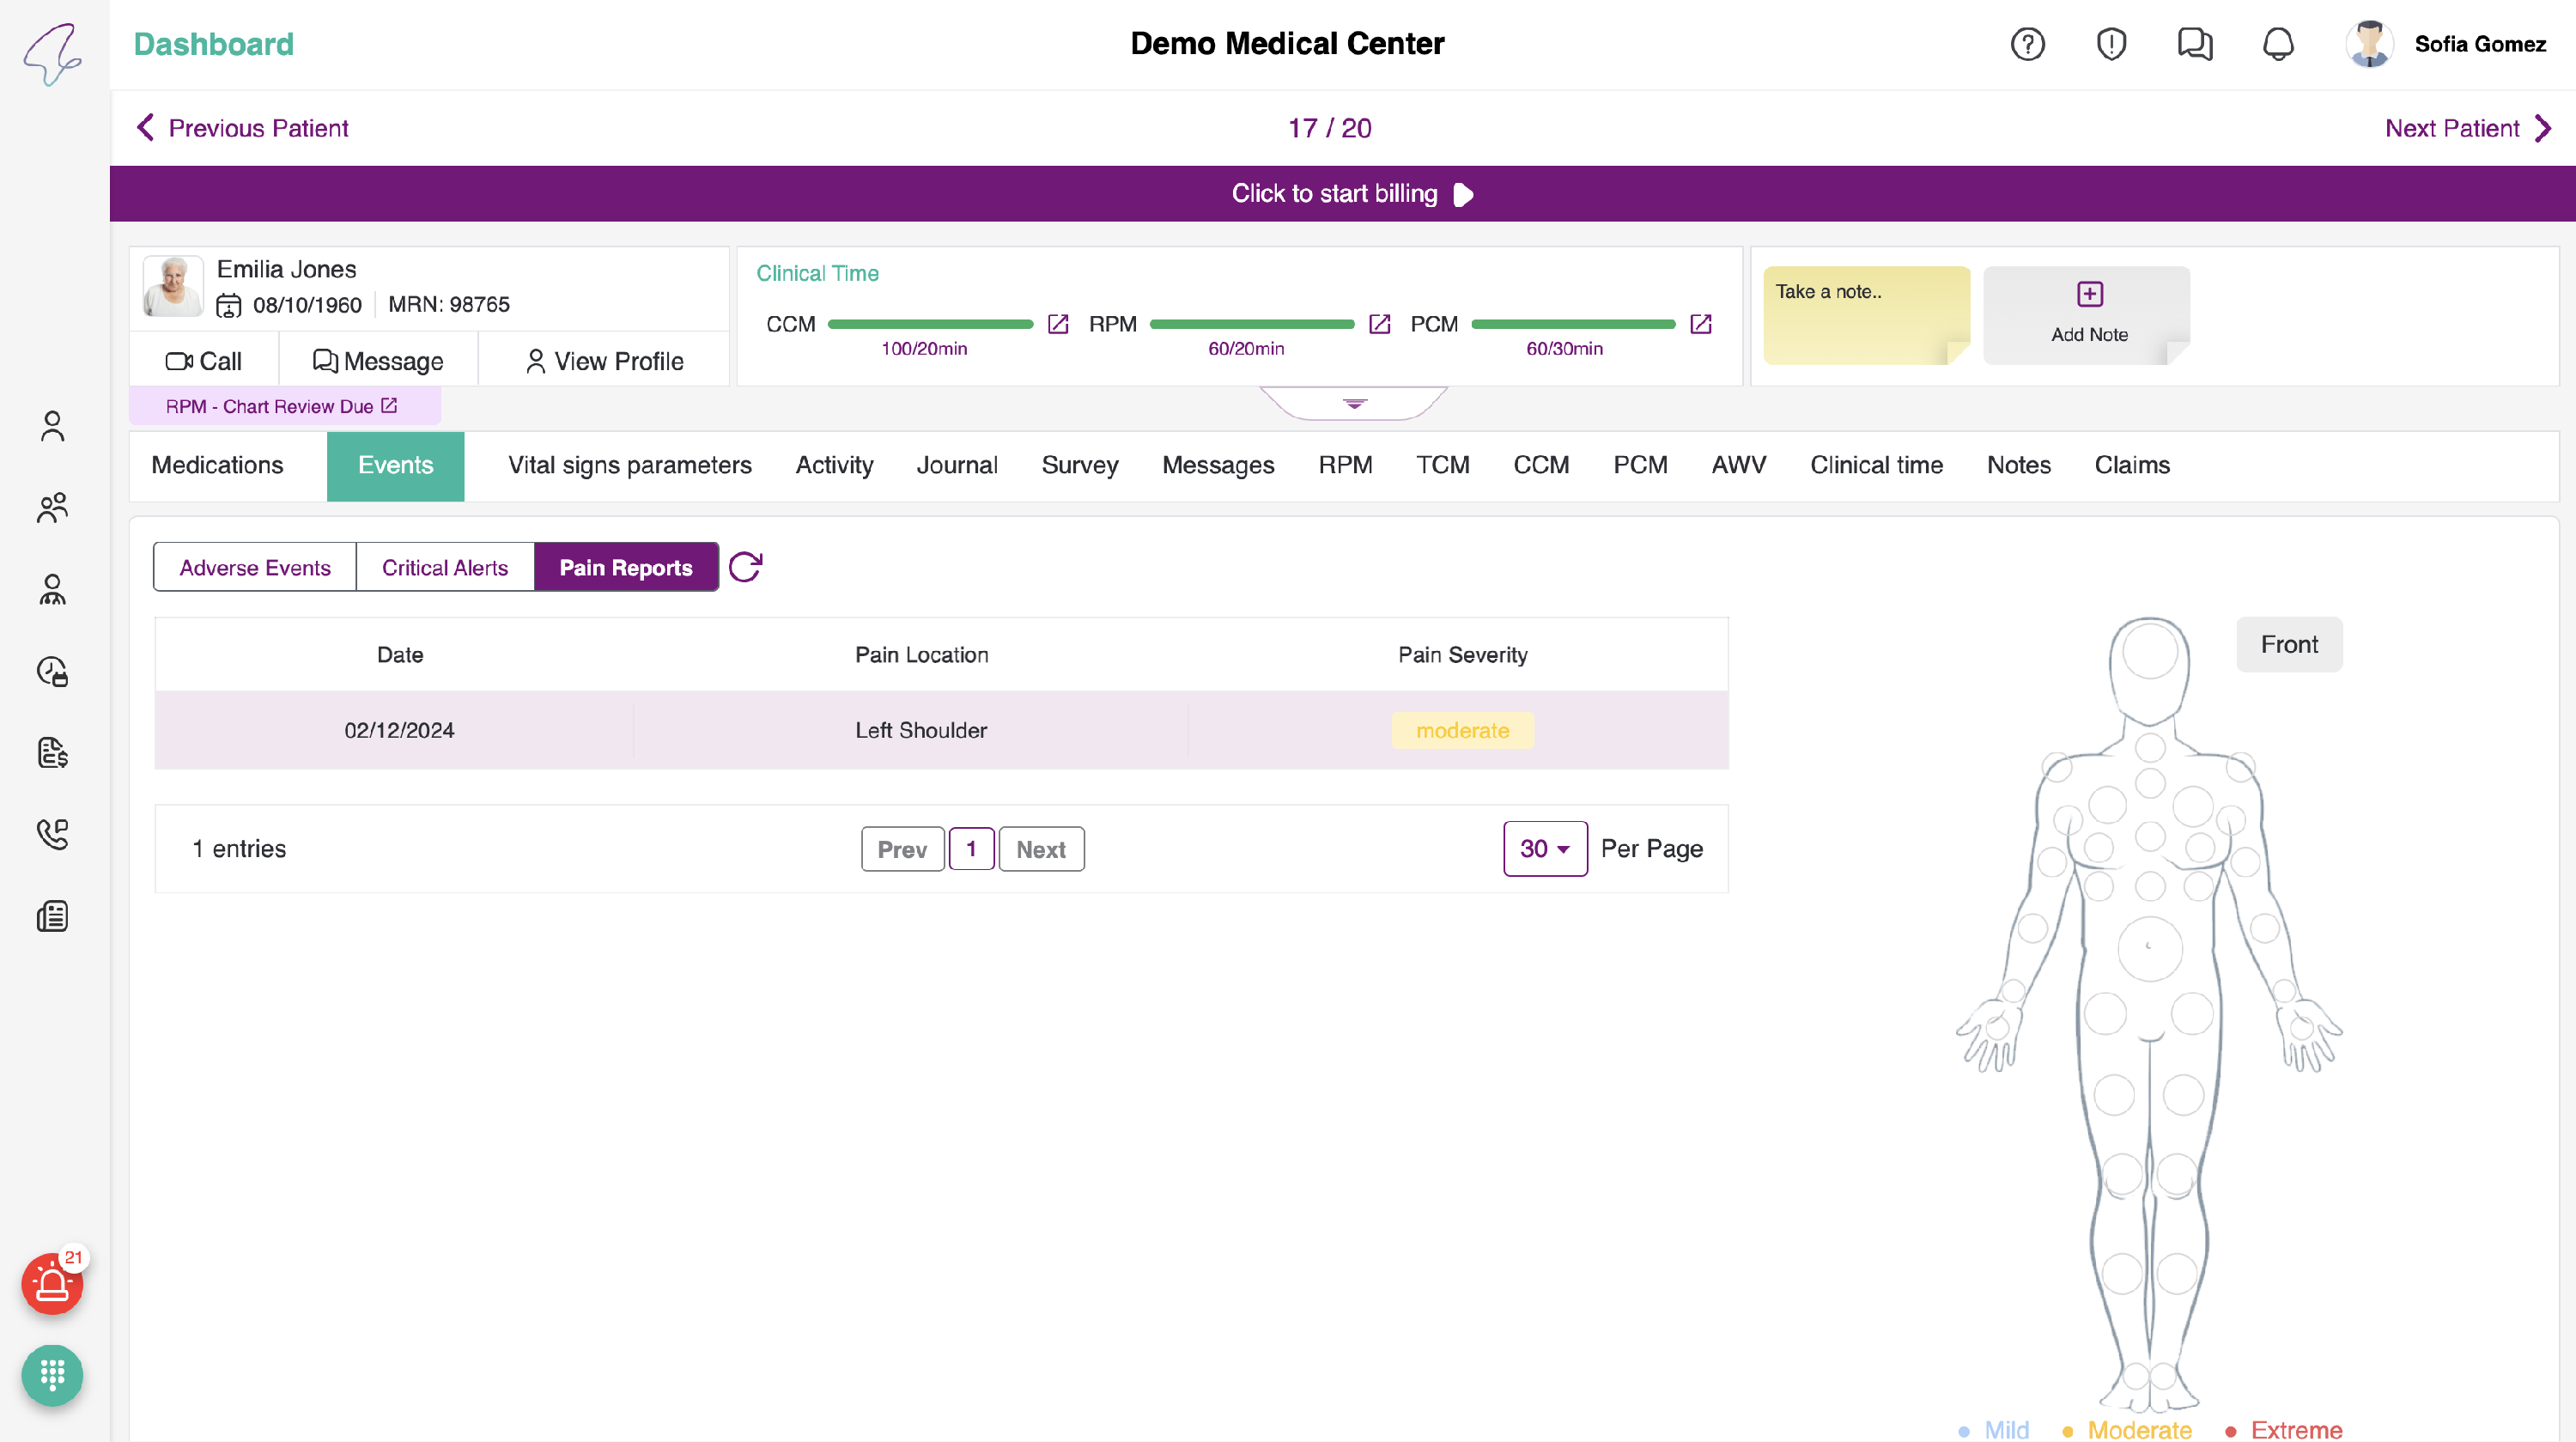Open the billing invoice sidebar icon
This screenshot has height=1442, width=2576.
[x=52, y=752]
